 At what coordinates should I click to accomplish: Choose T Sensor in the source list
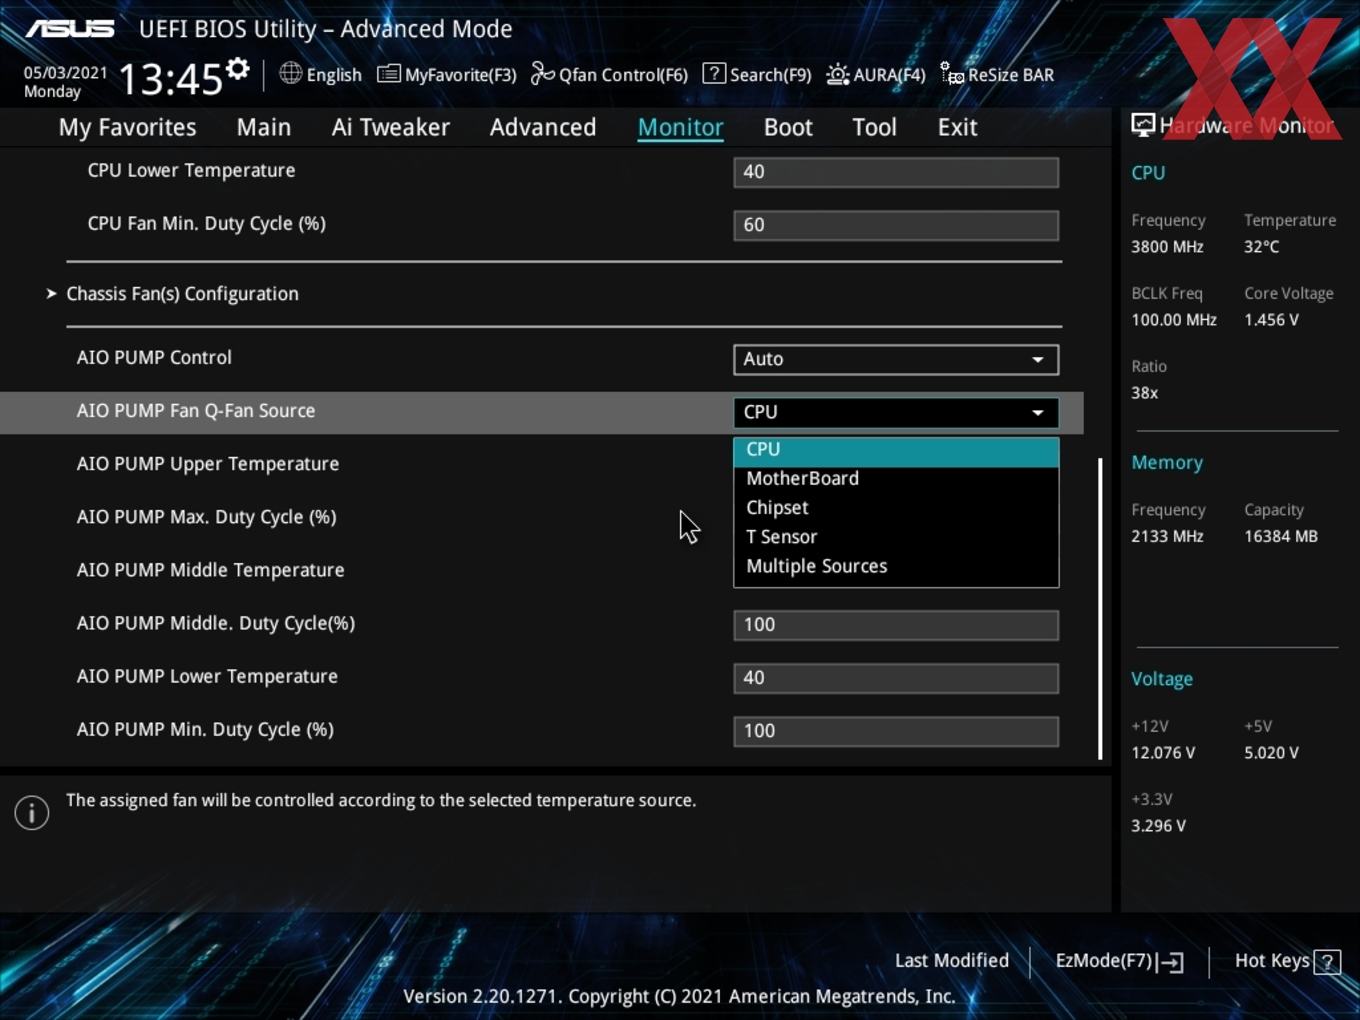(896, 537)
